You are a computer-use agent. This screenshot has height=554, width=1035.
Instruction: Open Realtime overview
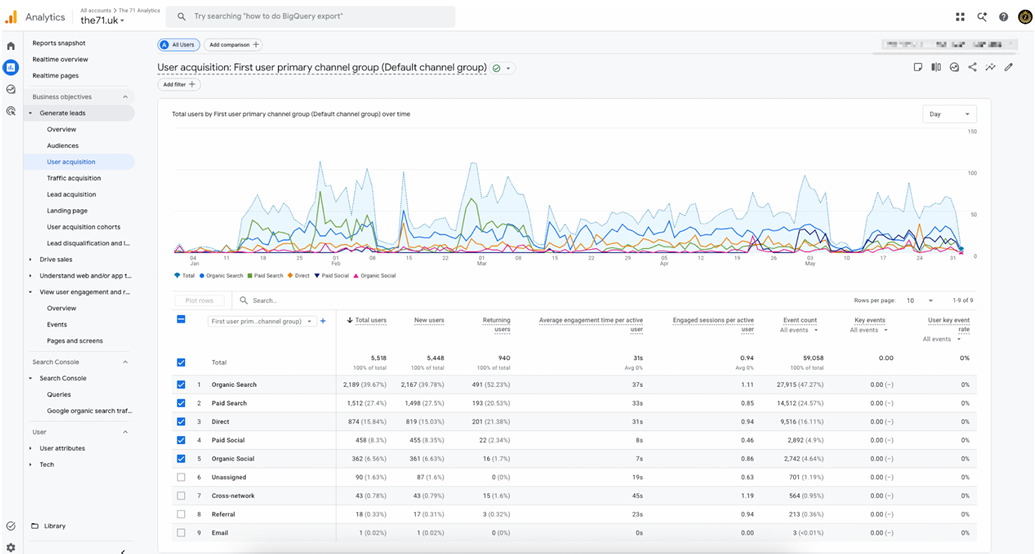click(60, 59)
